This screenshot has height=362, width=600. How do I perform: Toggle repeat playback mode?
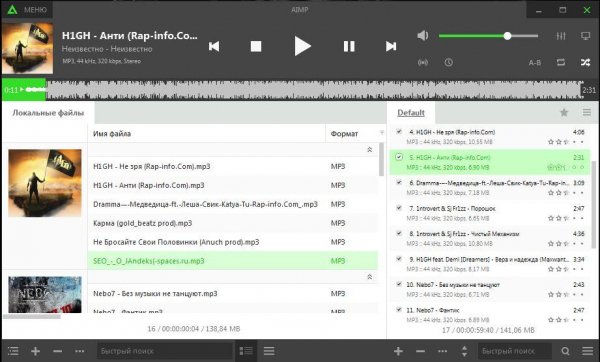(561, 62)
